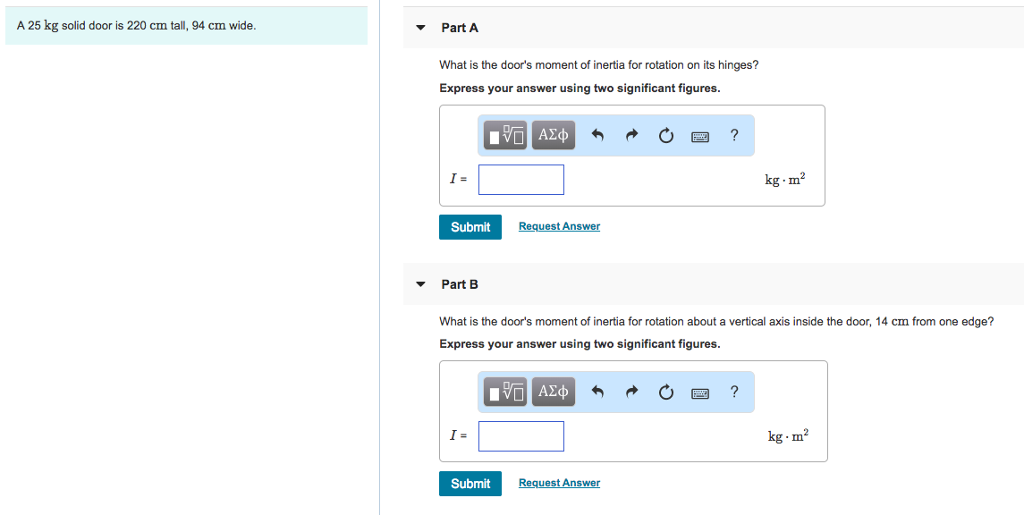Focus the Part B moment of inertia input
This screenshot has height=515, width=1024.
[x=521, y=436]
